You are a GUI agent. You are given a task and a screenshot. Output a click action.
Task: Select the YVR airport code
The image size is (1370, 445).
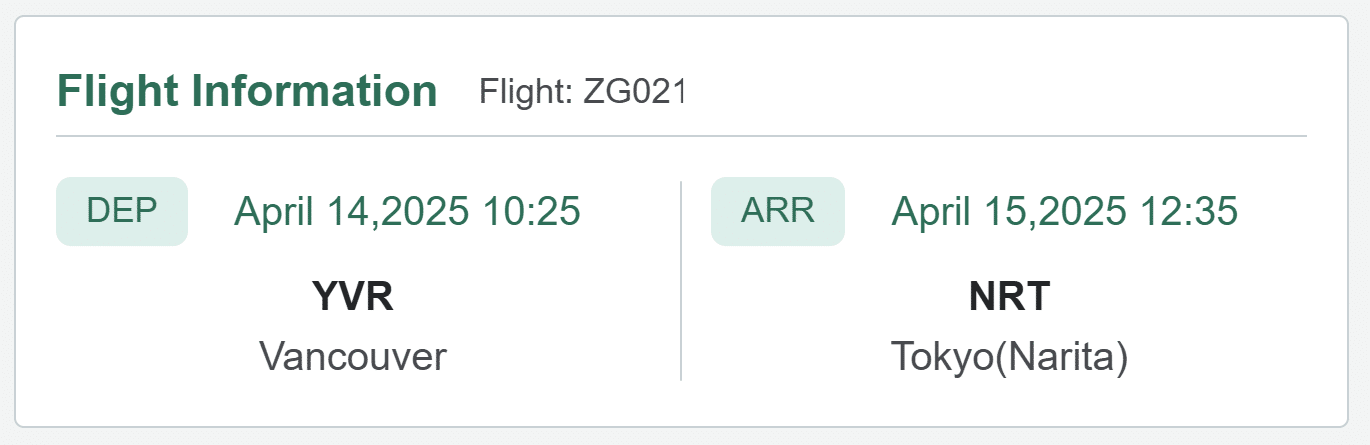pos(353,297)
